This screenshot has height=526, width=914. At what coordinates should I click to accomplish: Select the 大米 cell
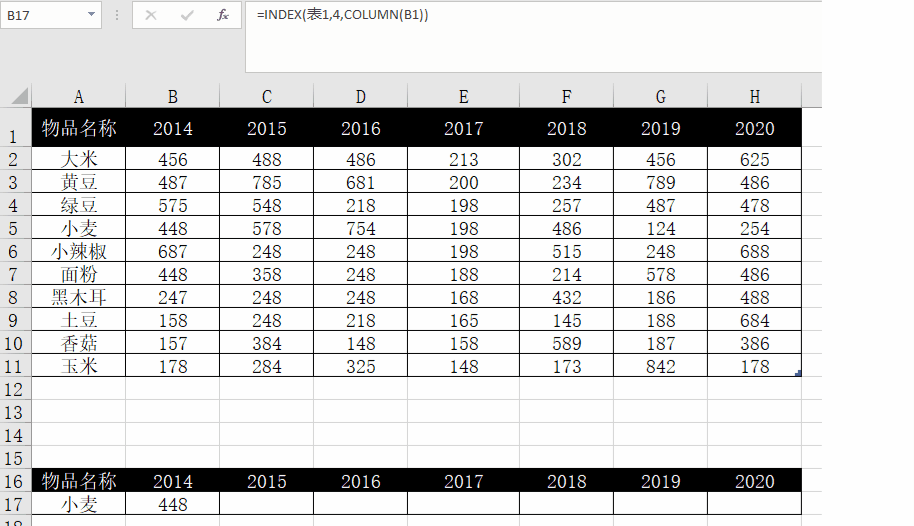79,159
